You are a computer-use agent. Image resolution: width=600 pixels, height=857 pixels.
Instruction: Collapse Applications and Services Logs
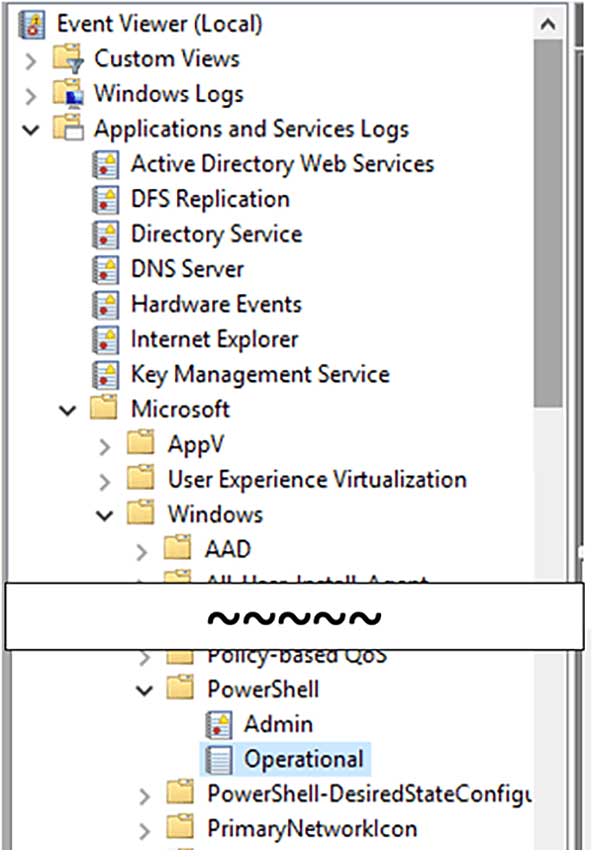pyautogui.click(x=31, y=130)
